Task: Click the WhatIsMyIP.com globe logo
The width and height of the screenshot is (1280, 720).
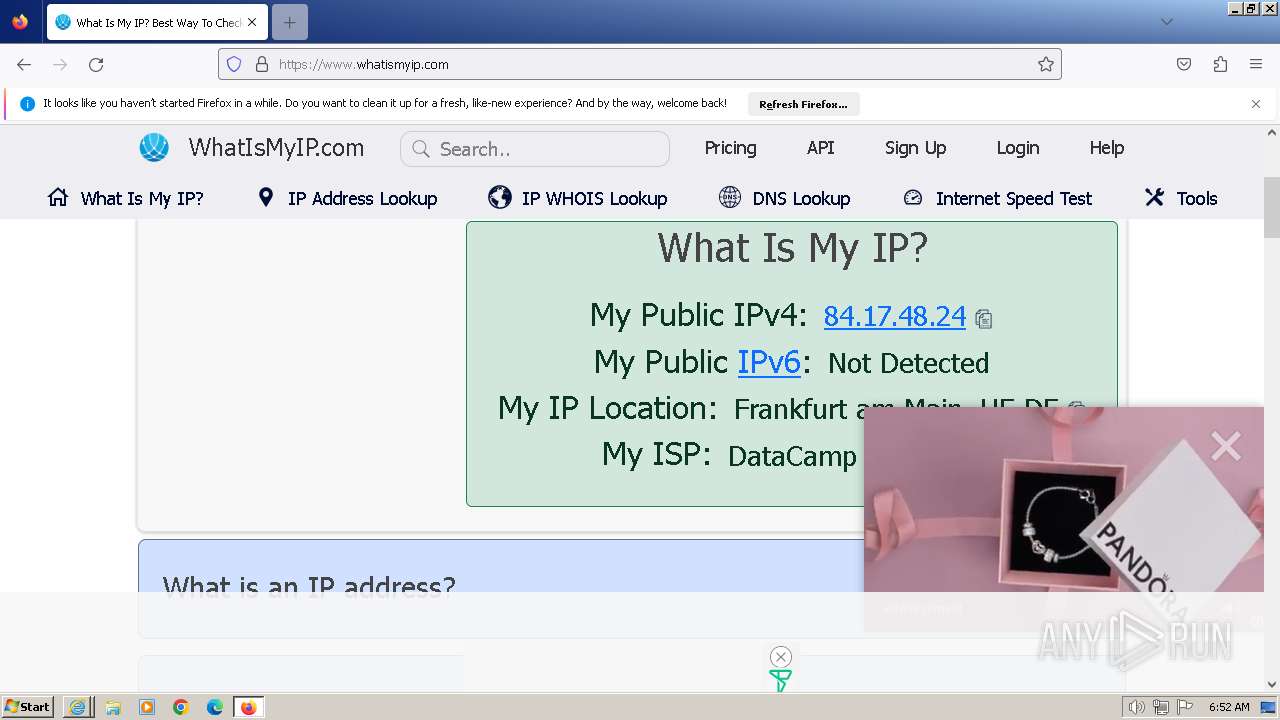Action: pyautogui.click(x=154, y=148)
